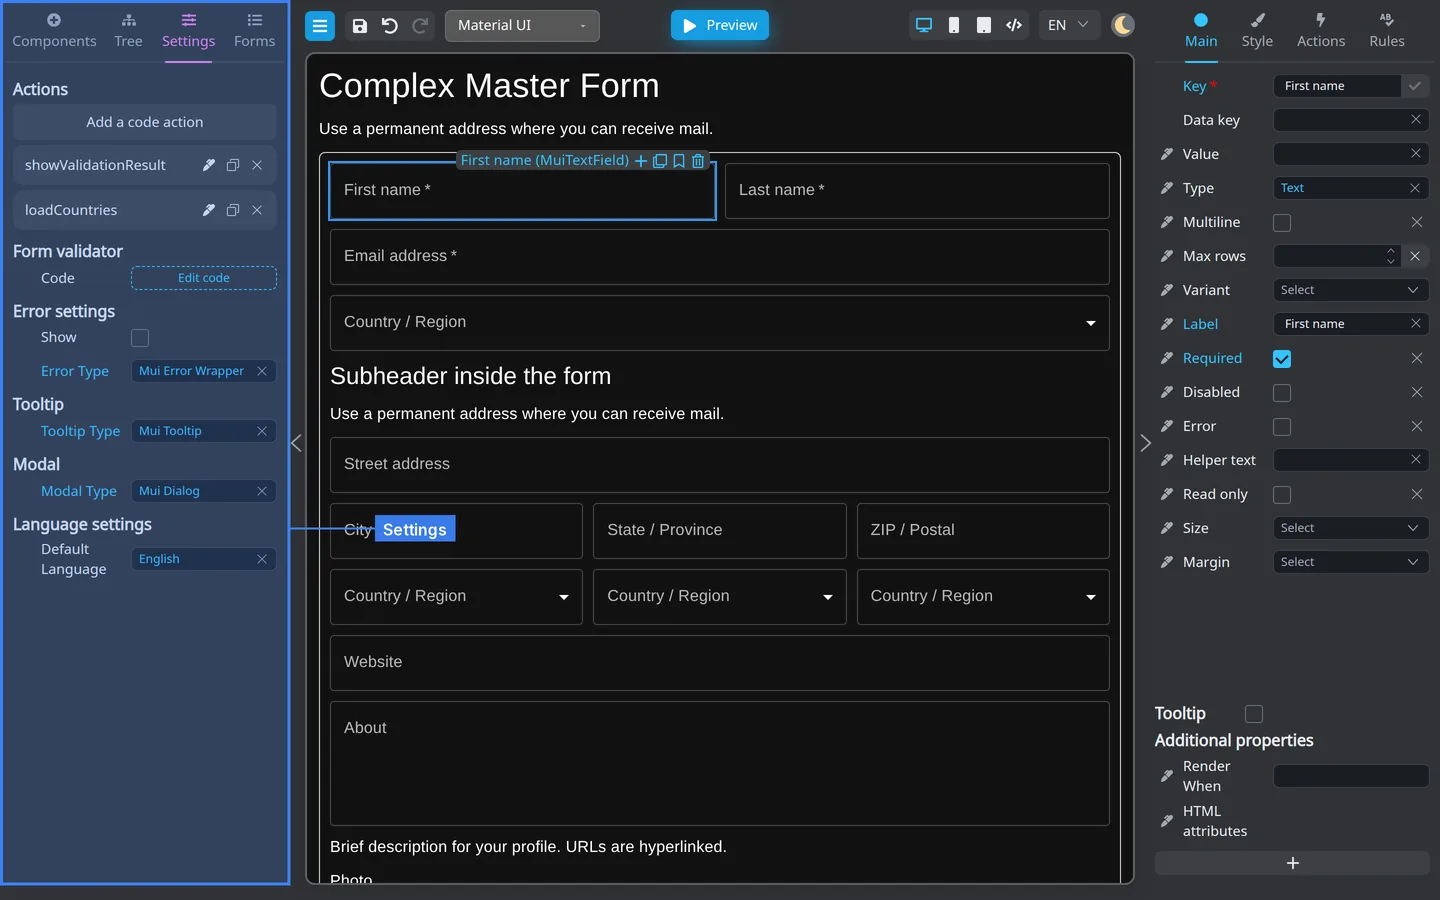Click the Last name text field
1440x900 pixels.
tap(917, 191)
